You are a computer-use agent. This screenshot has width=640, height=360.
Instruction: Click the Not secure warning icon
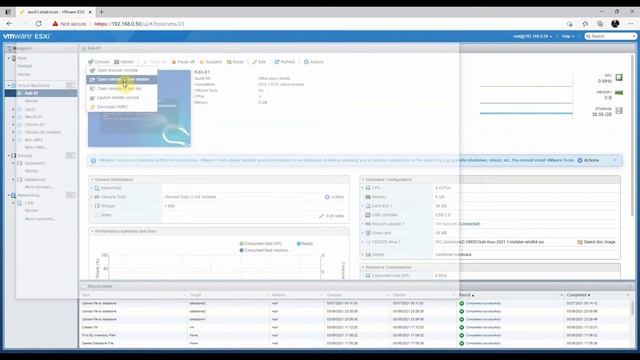point(55,24)
